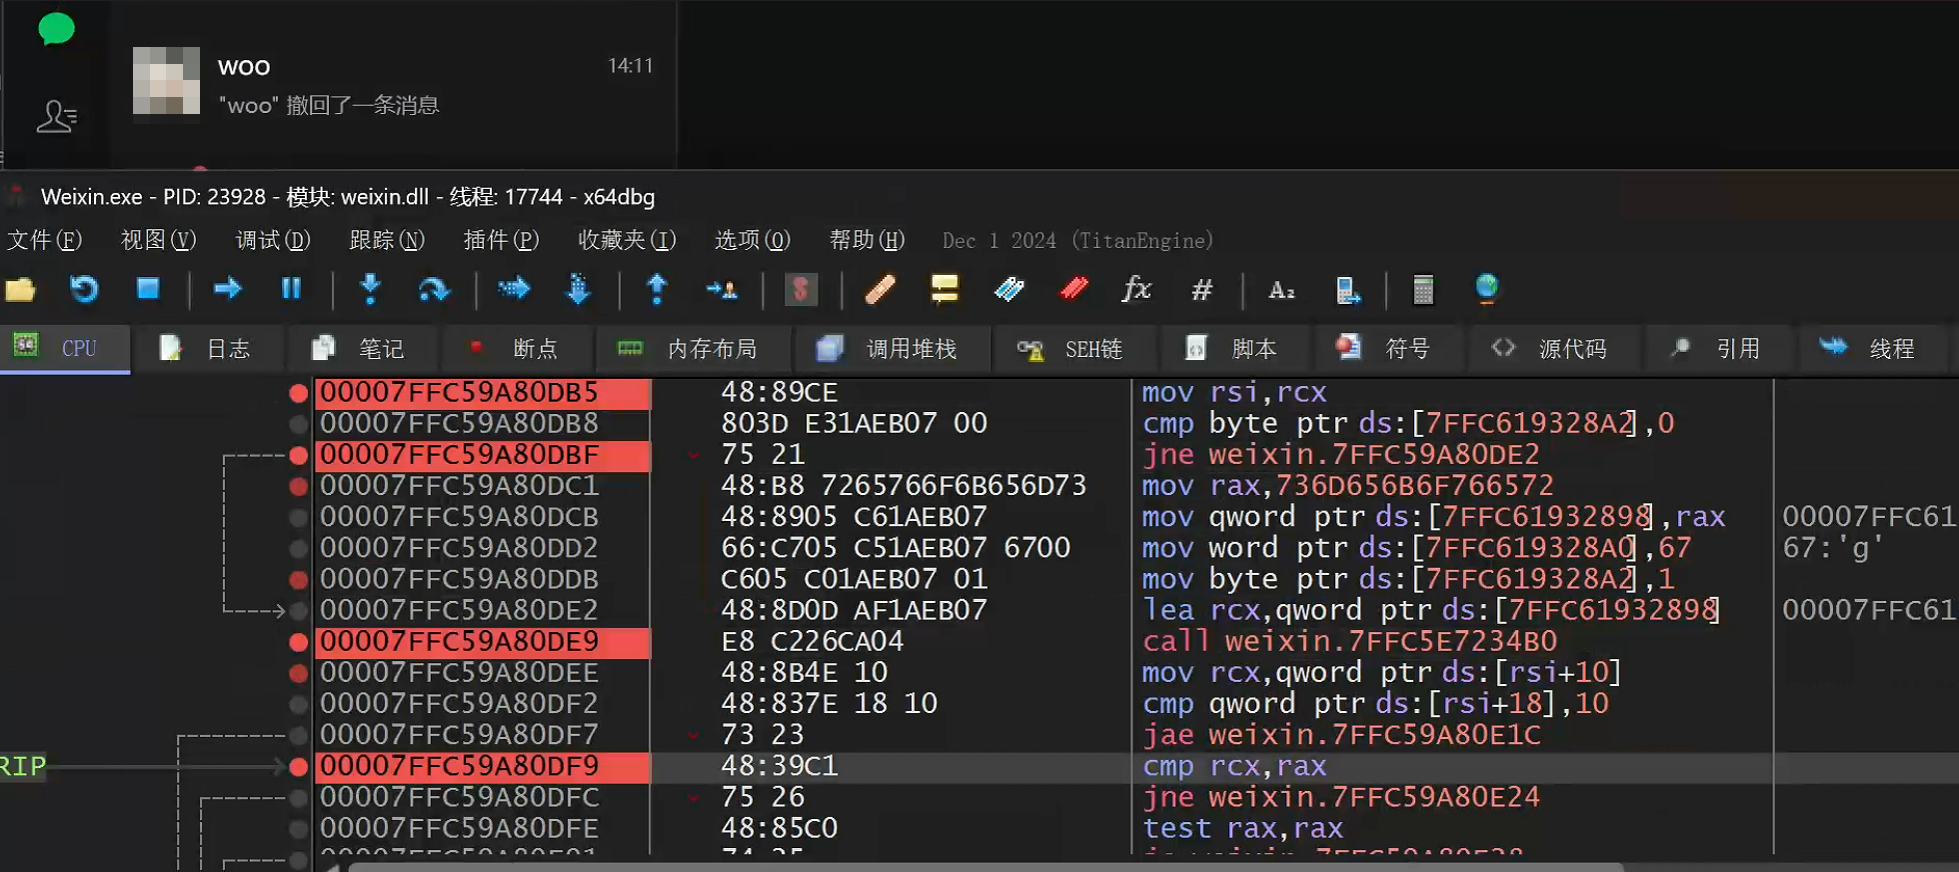Image resolution: width=1959 pixels, height=872 pixels.
Task: Click the disassembly horizontal scrollbar
Action: point(985,866)
